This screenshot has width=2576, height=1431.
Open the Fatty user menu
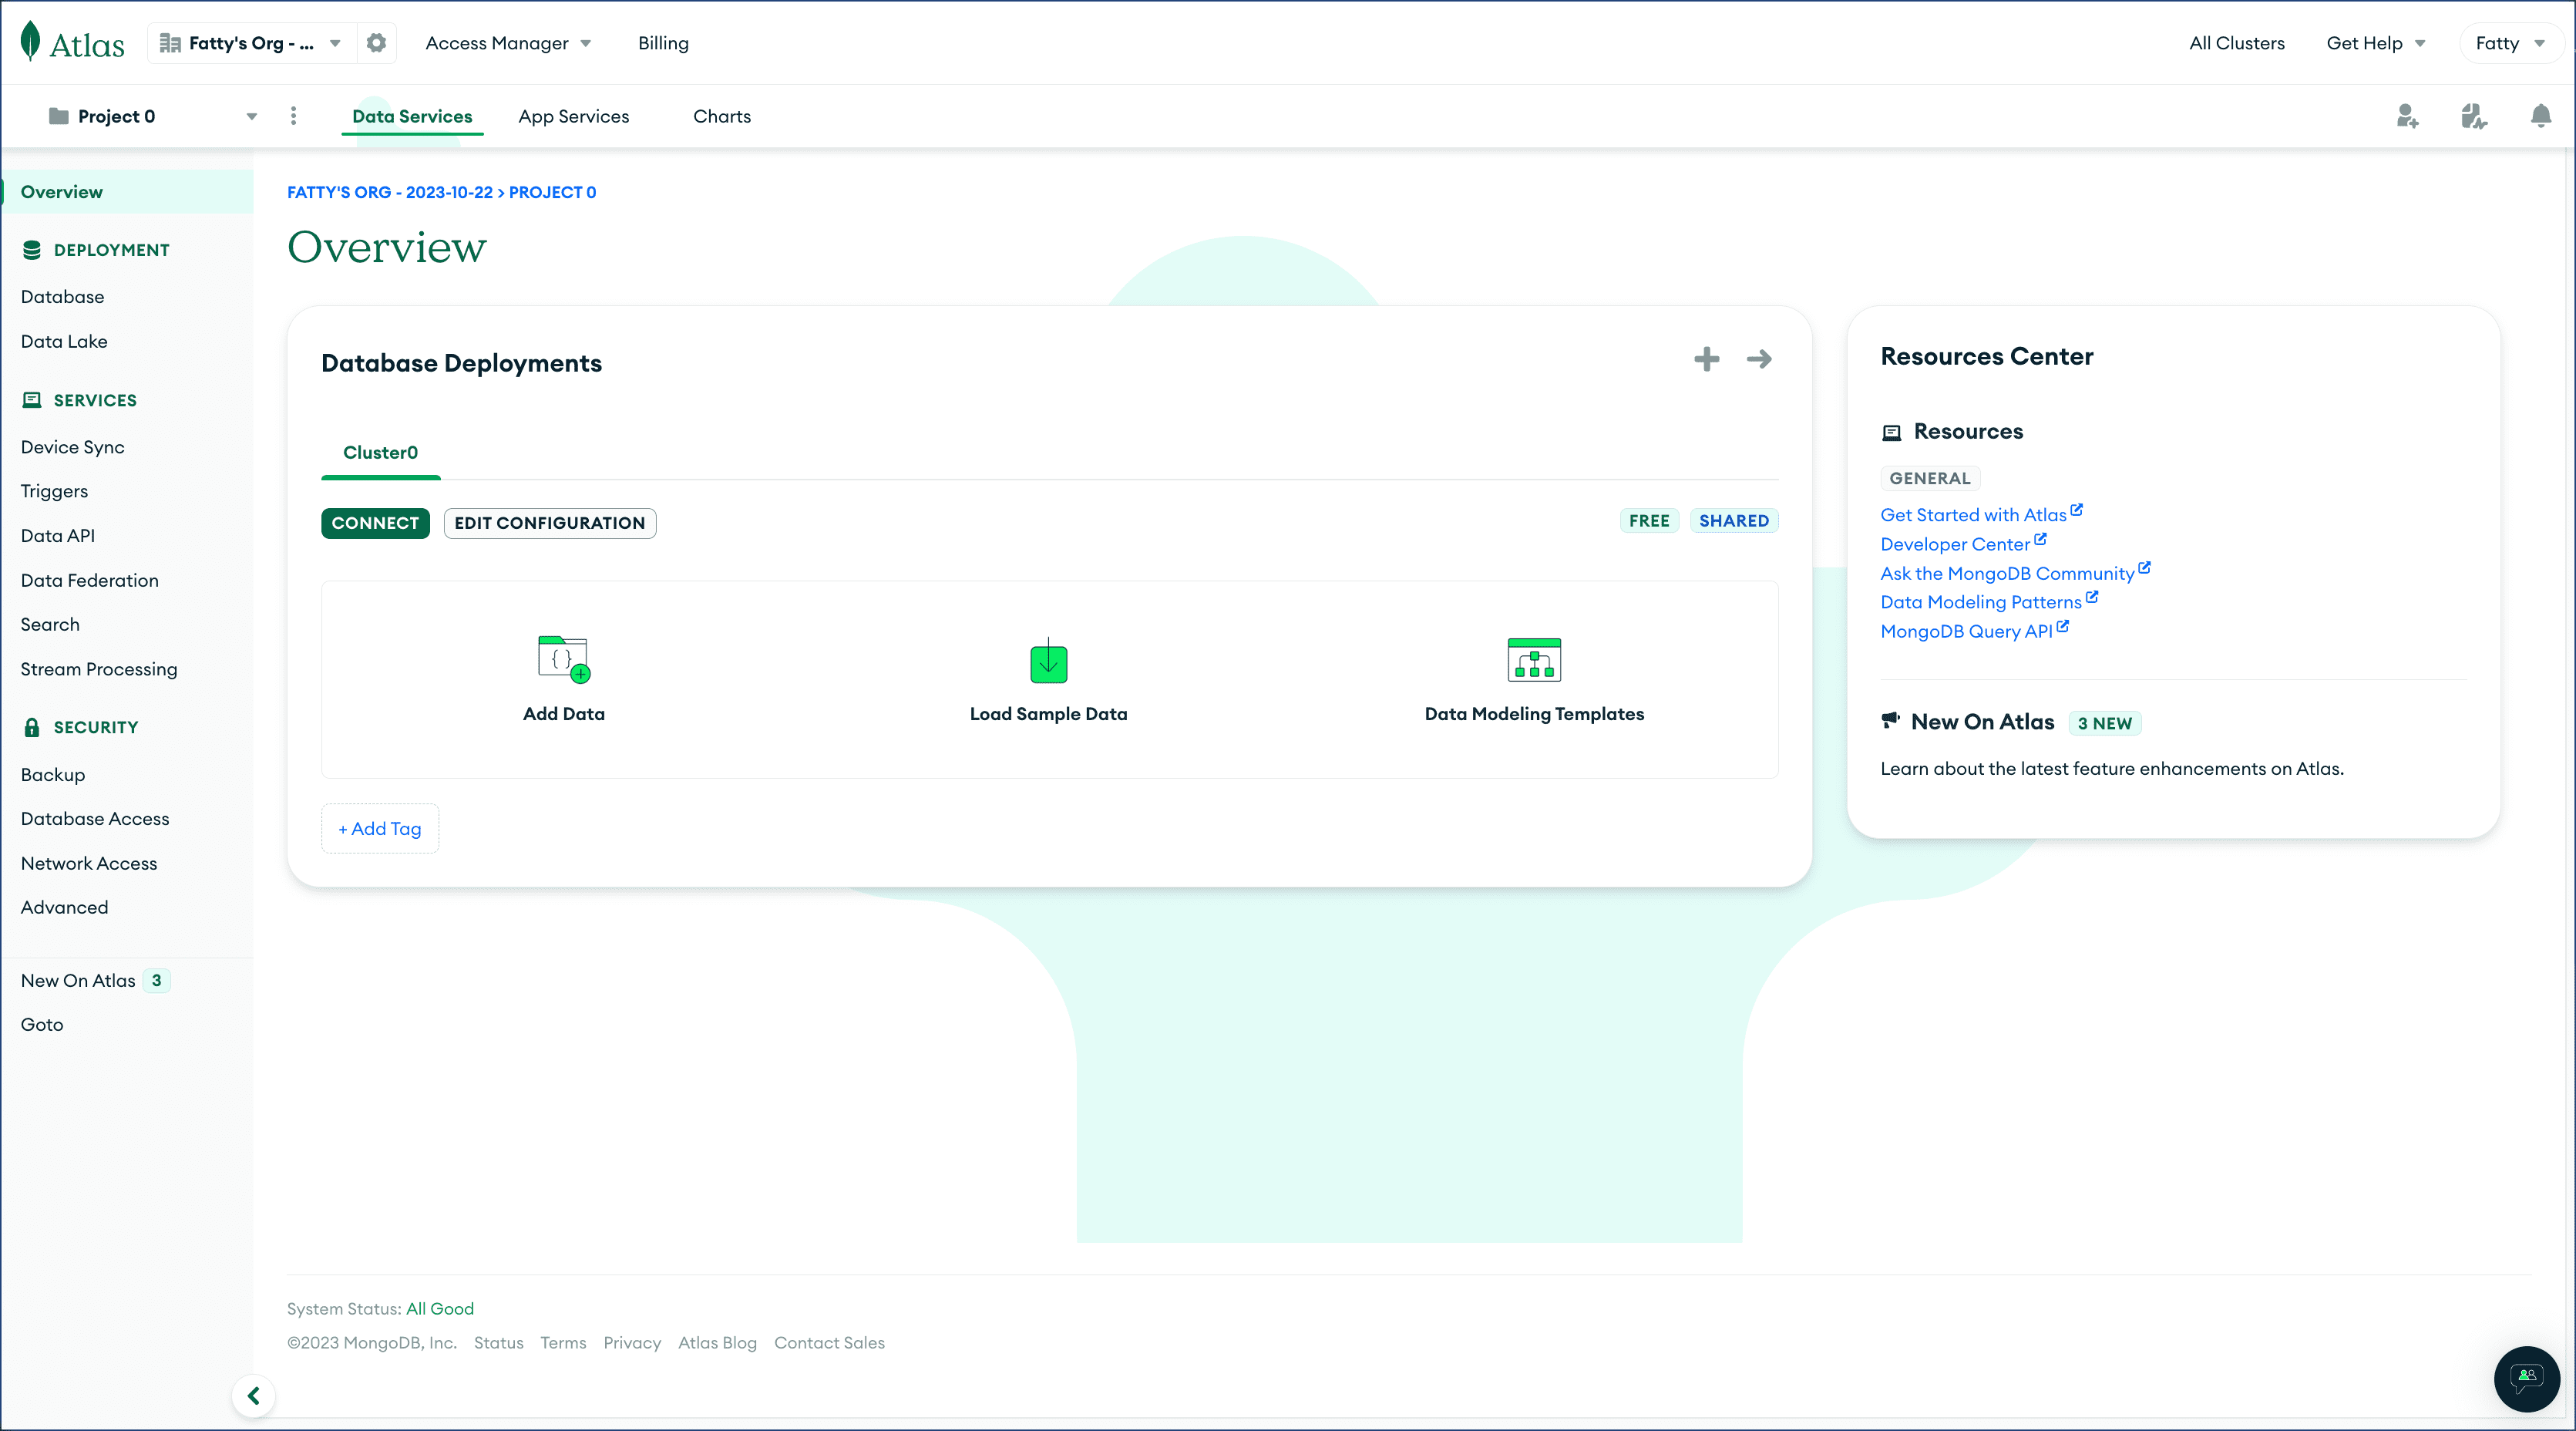(2510, 43)
